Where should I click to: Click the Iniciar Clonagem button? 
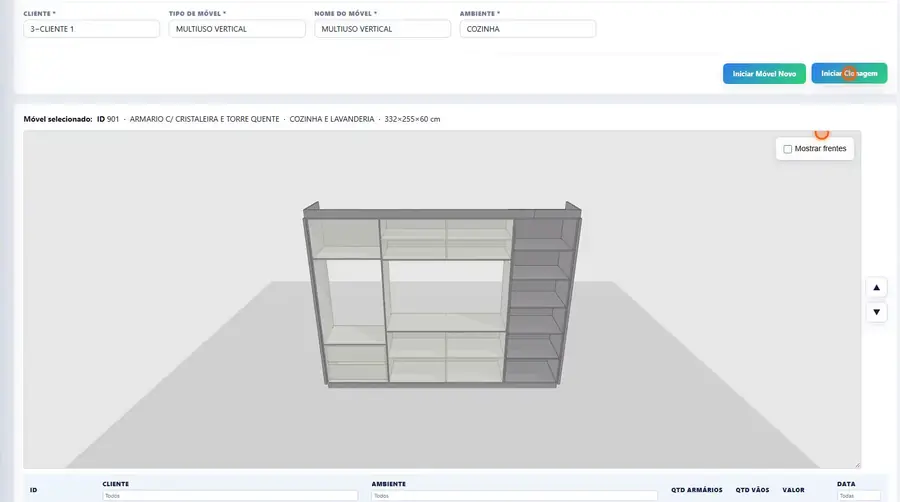click(x=849, y=73)
